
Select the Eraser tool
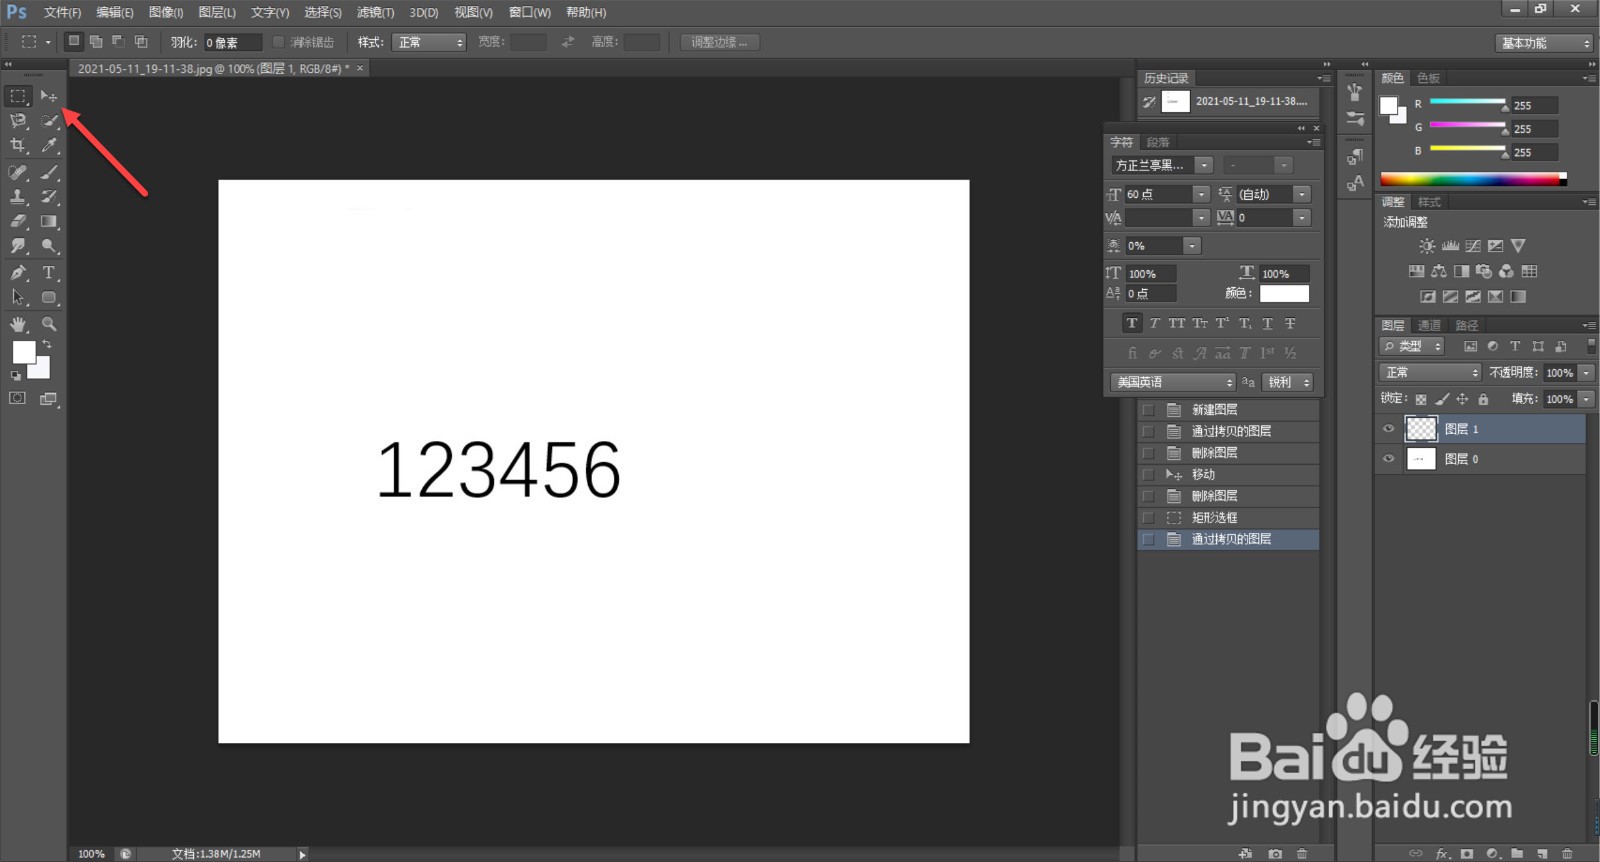18,222
